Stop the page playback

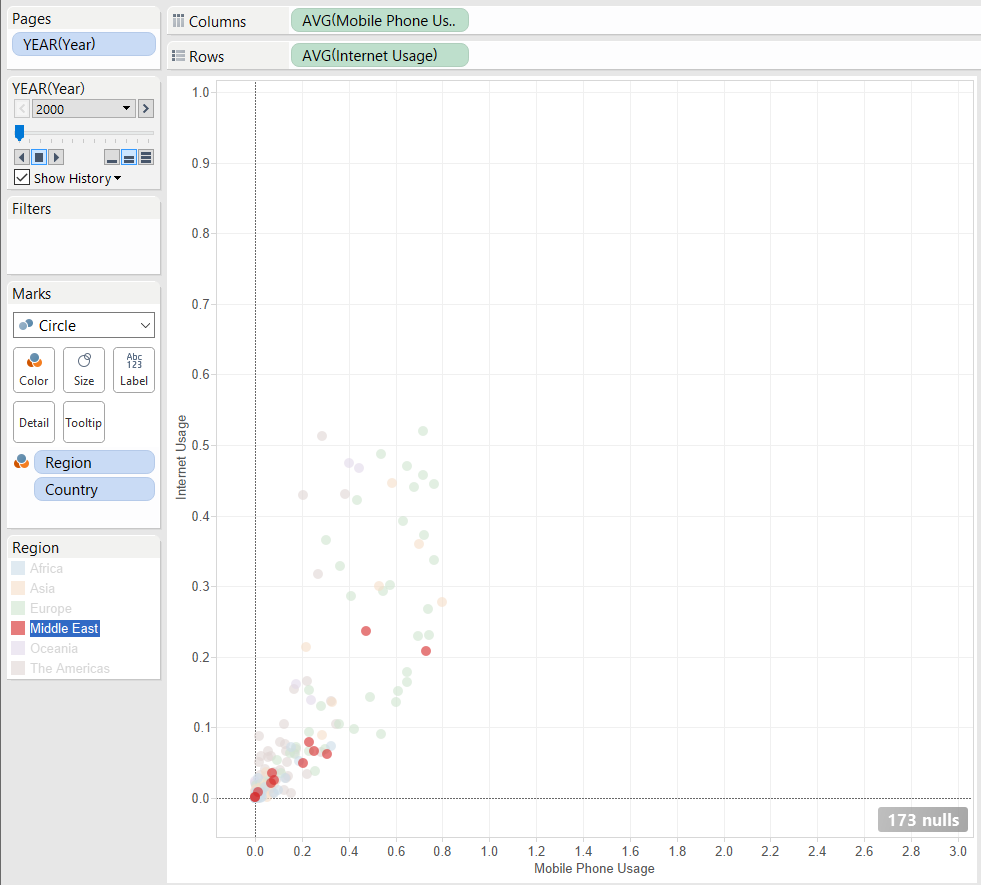tap(39, 157)
